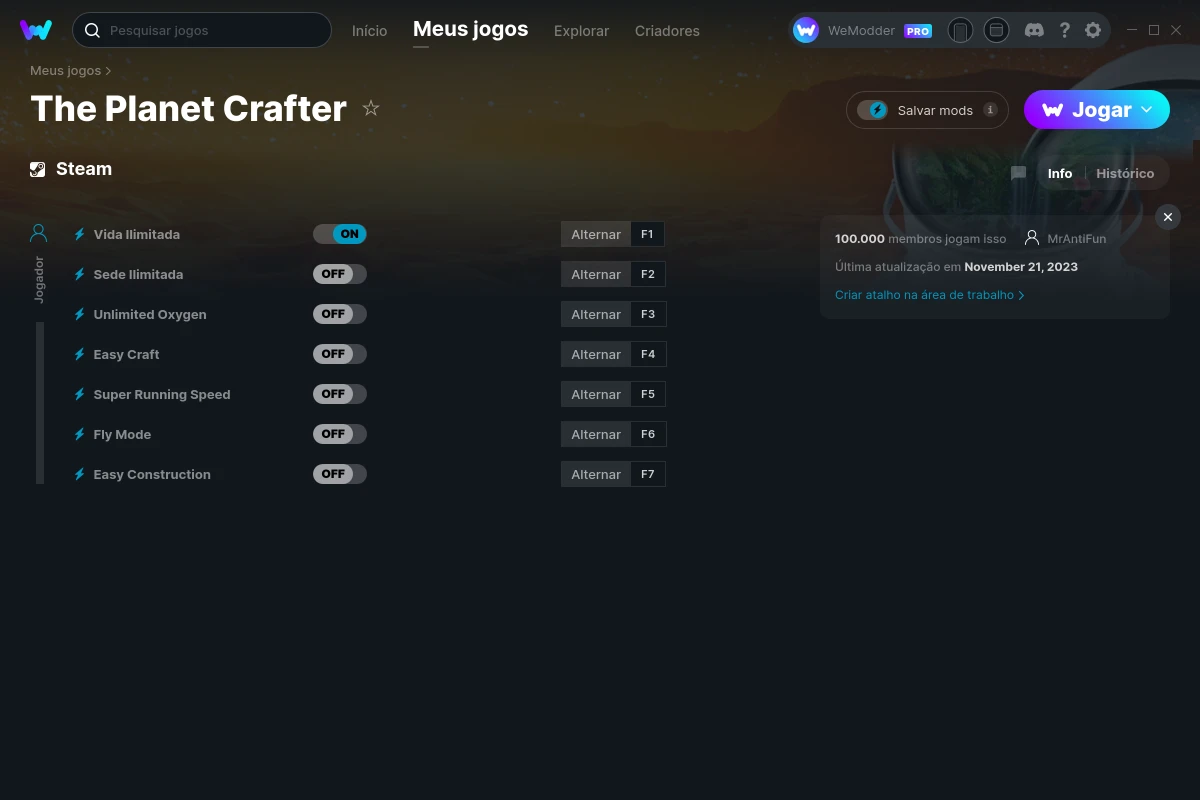Screen dimensions: 1200x800
Task: Click Alternar button for F2 hotkey
Action: pyautogui.click(x=596, y=274)
